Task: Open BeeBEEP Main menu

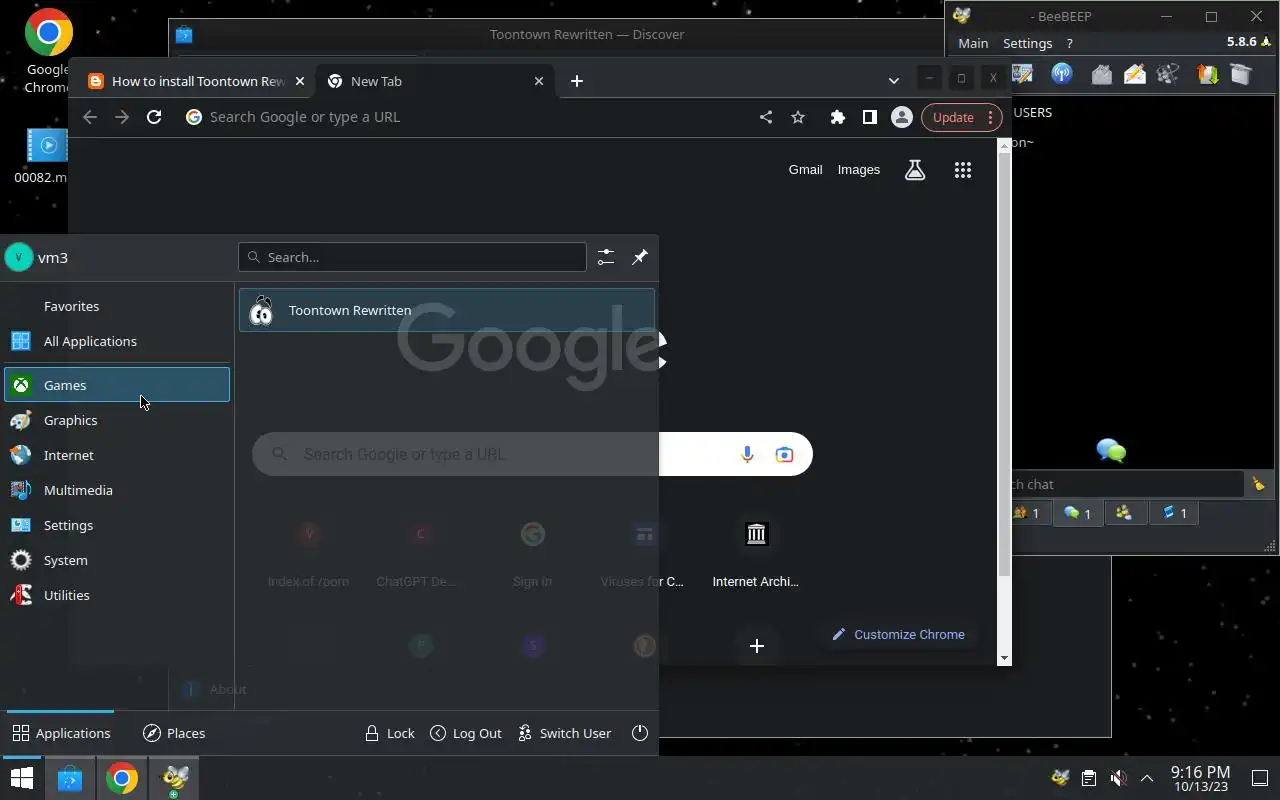Action: 973,43
